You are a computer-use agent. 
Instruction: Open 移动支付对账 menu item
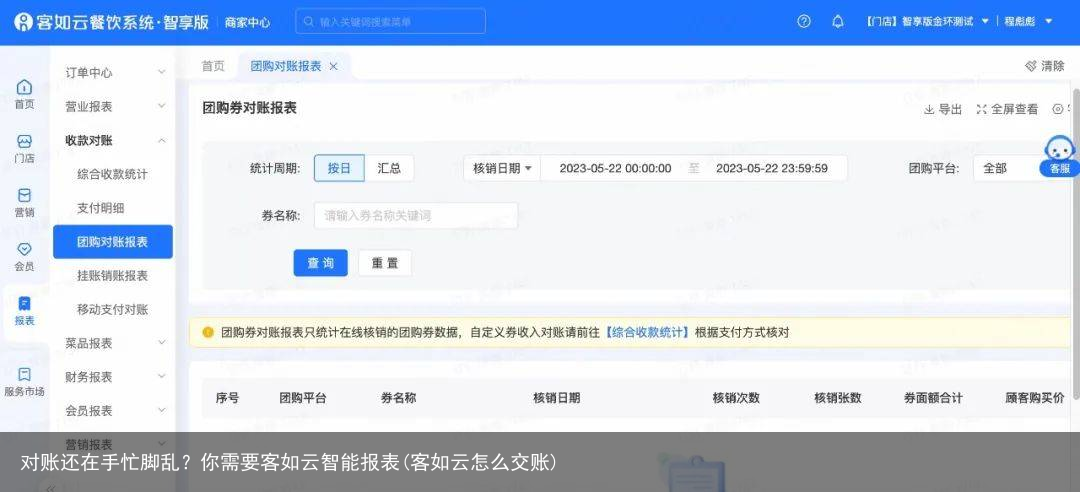(x=112, y=309)
